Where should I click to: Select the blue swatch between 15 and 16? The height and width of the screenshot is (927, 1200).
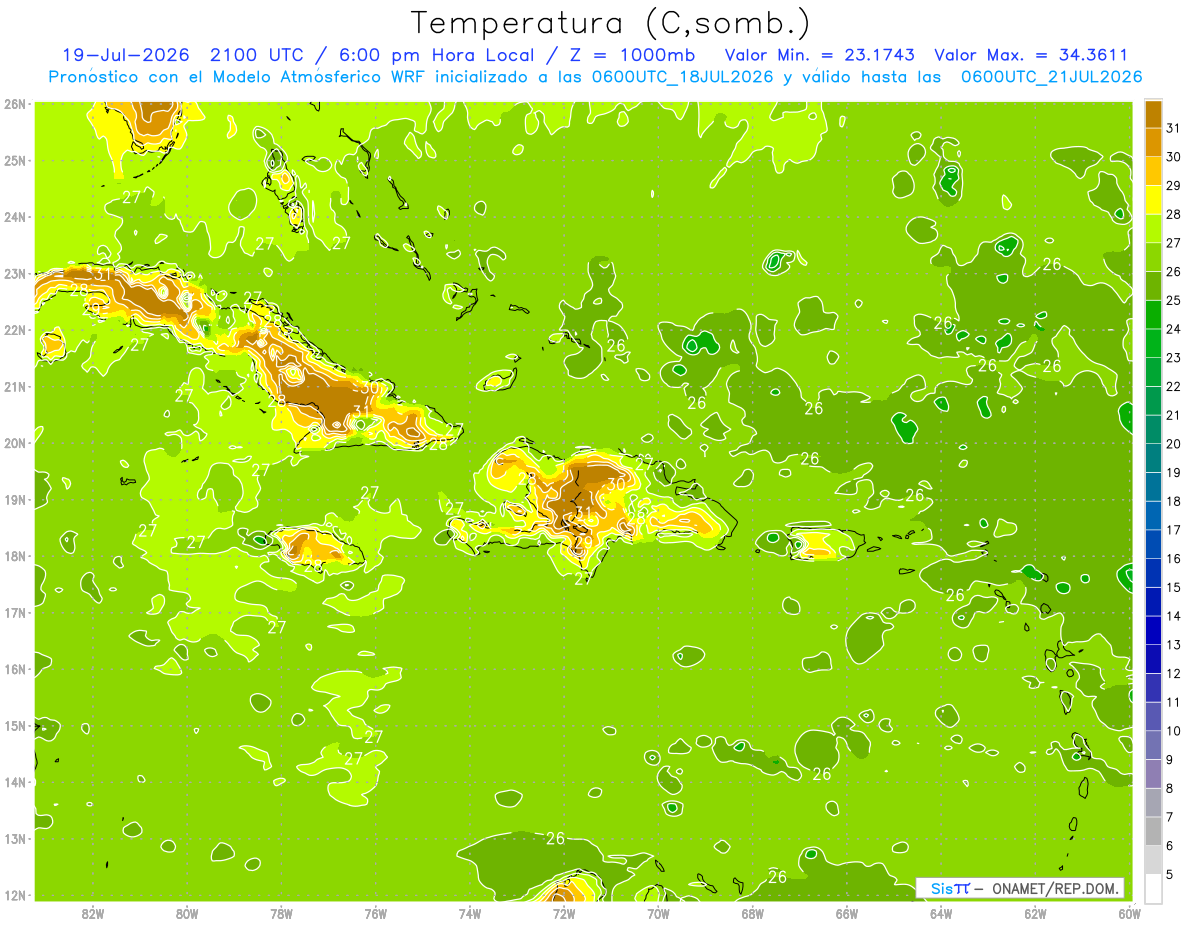1153,574
